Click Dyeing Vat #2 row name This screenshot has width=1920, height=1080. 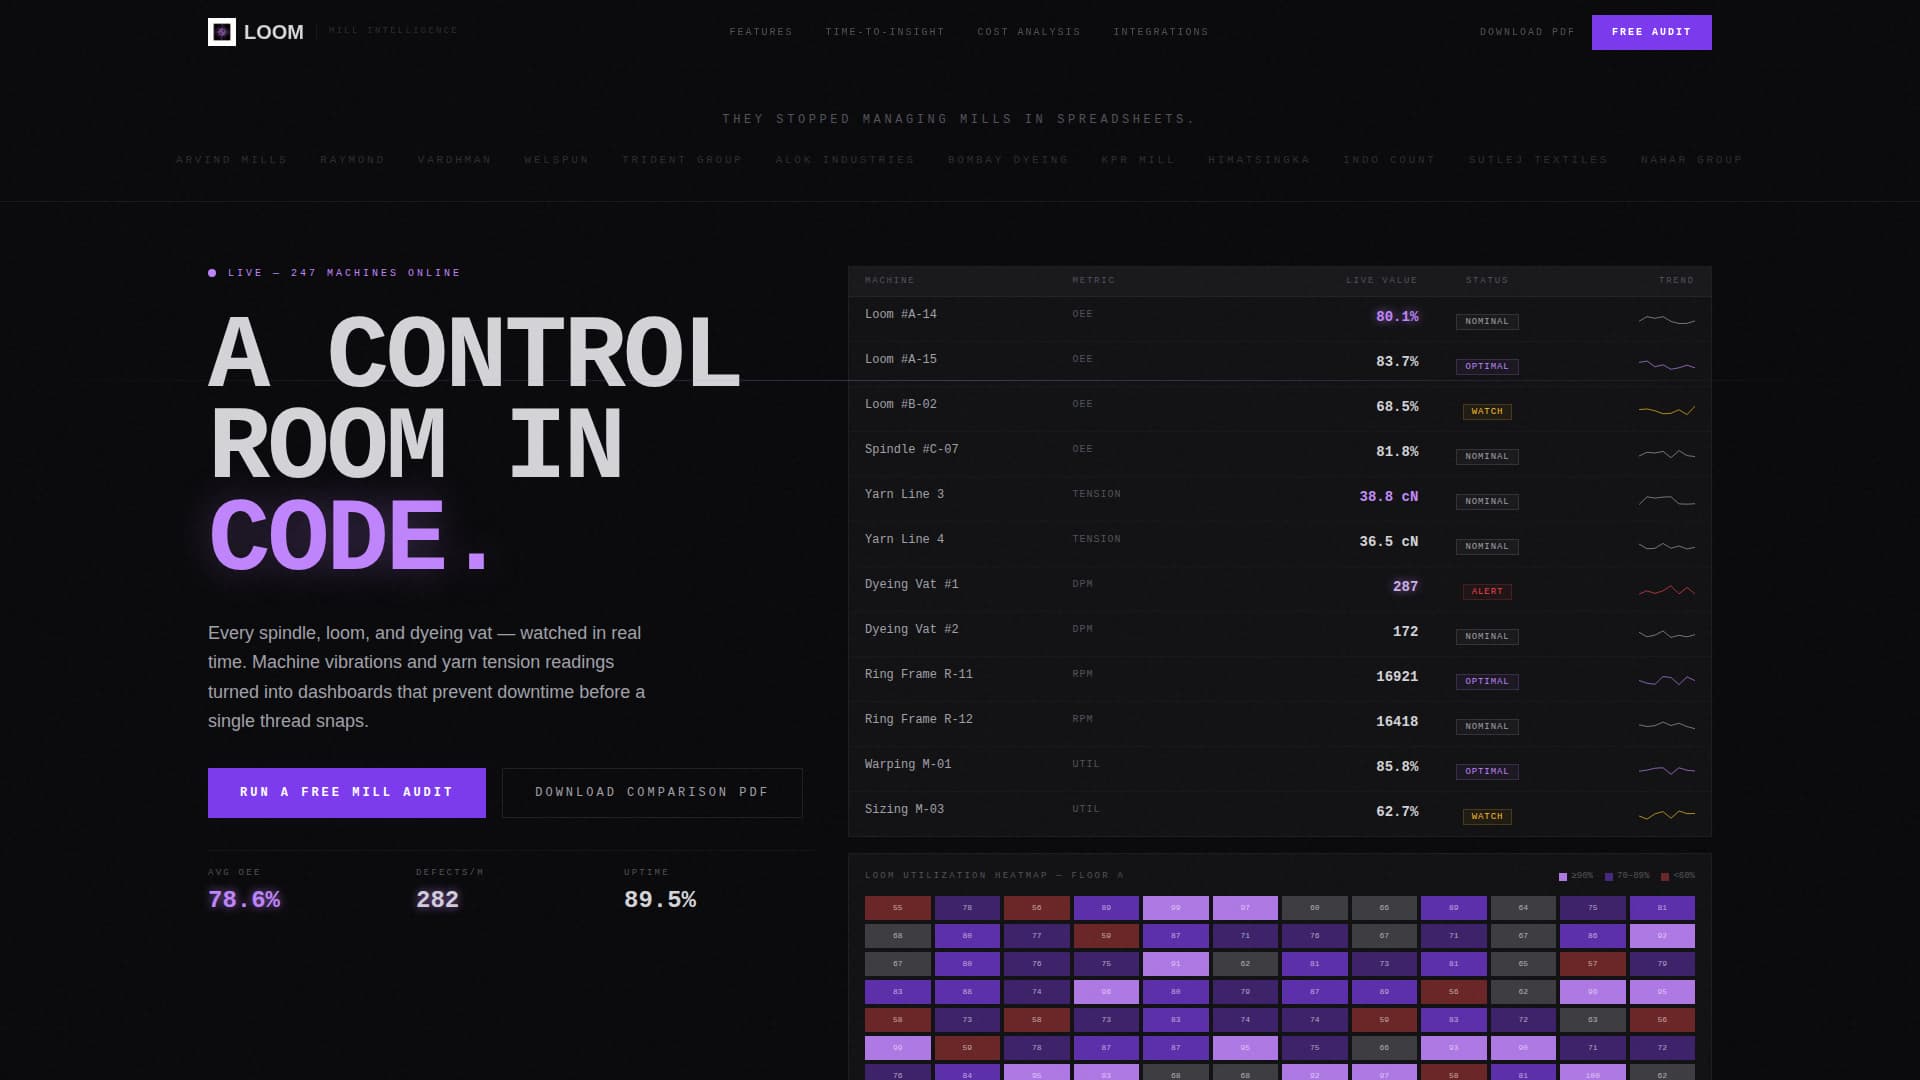coord(912,629)
